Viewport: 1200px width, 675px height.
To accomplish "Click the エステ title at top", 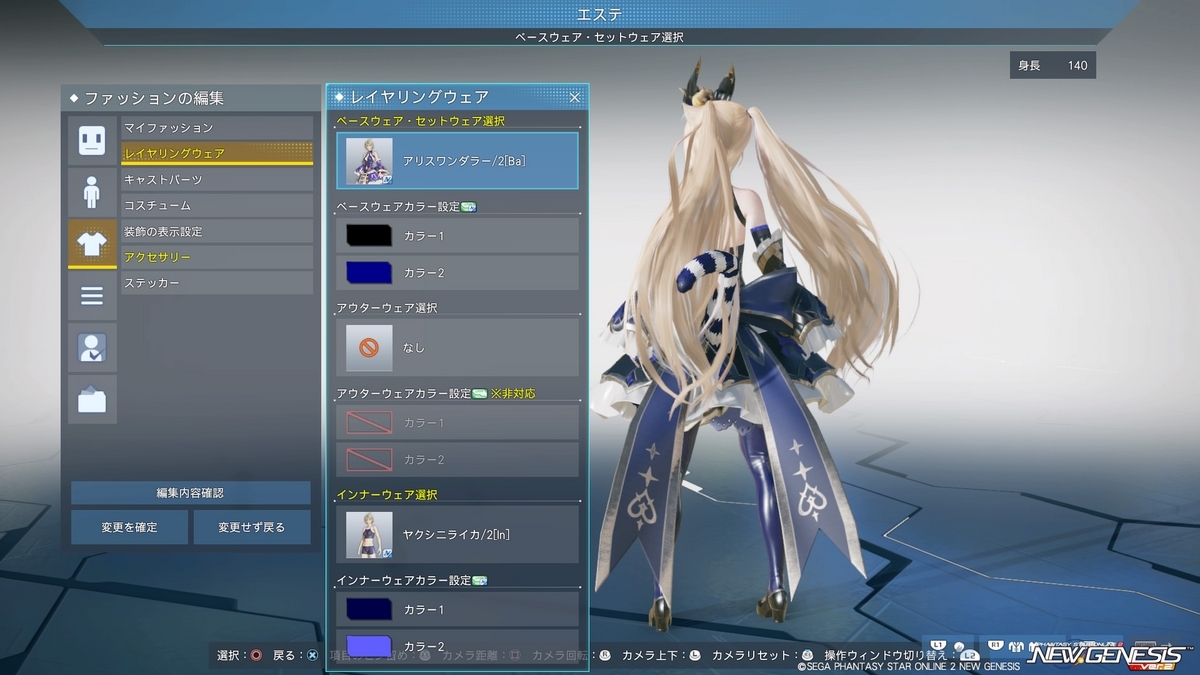I will click(x=600, y=13).
